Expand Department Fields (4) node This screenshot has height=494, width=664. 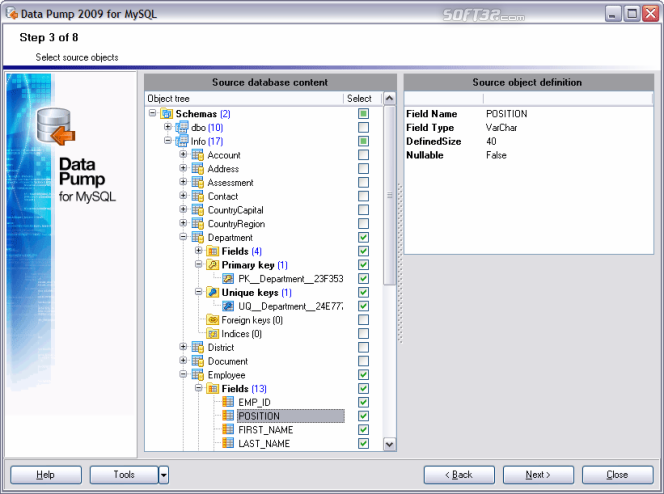coord(198,251)
